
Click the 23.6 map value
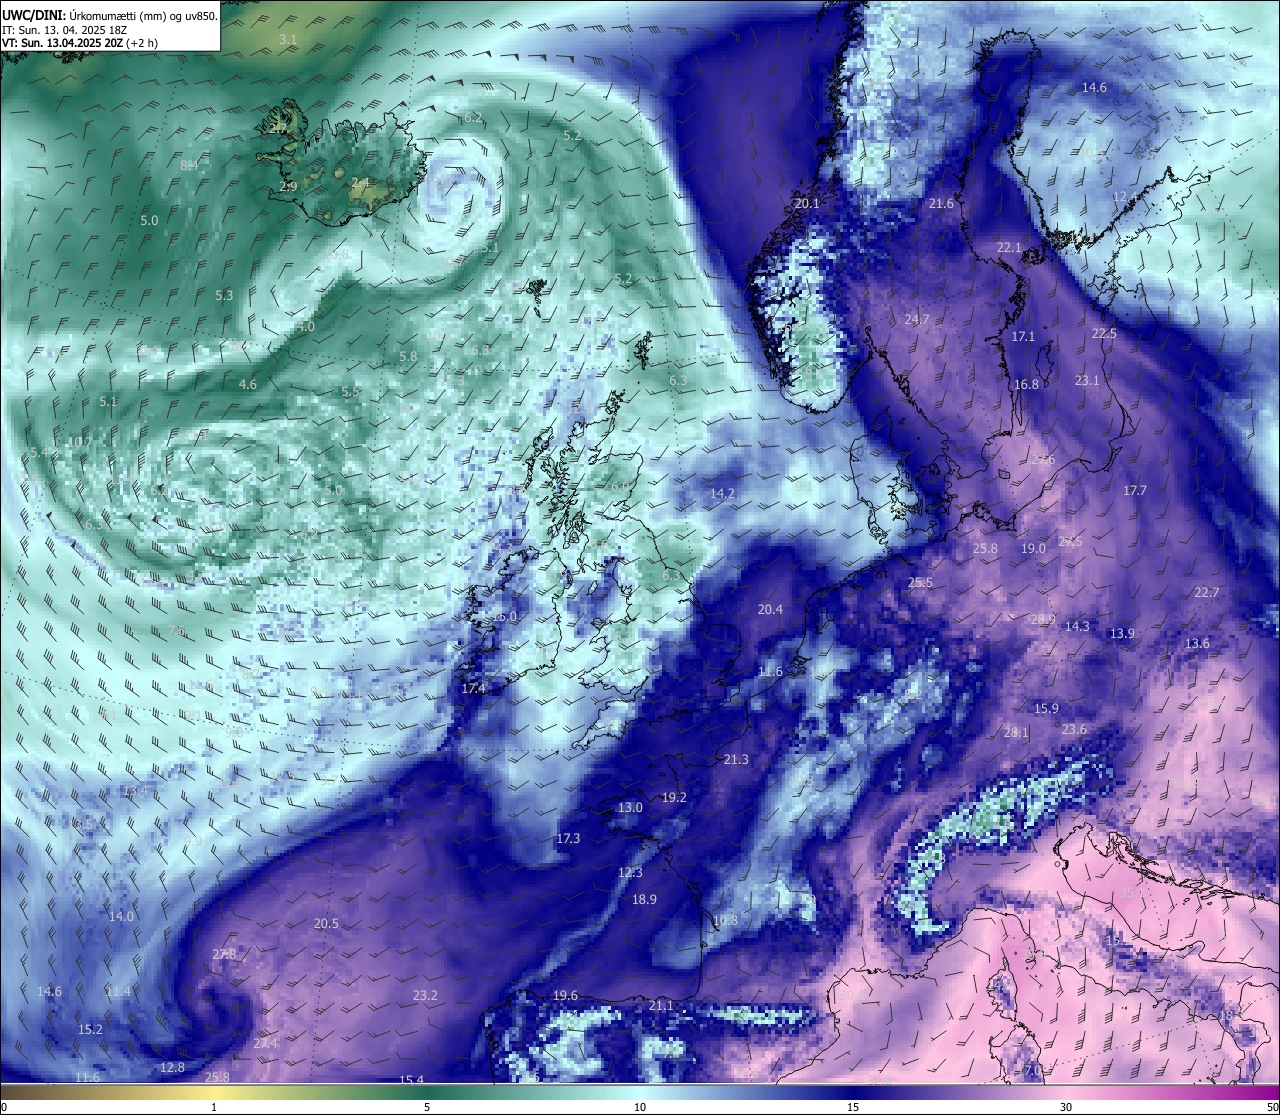click(x=1074, y=729)
